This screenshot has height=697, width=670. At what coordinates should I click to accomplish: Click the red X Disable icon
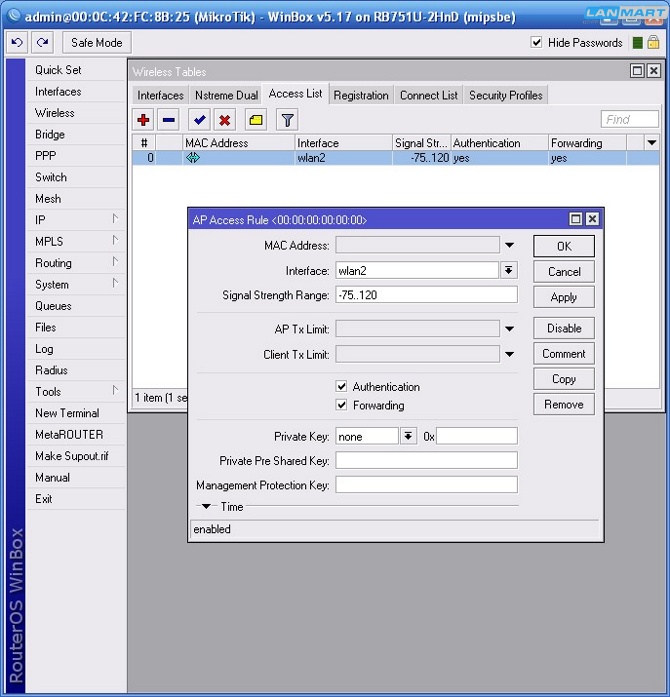point(225,120)
